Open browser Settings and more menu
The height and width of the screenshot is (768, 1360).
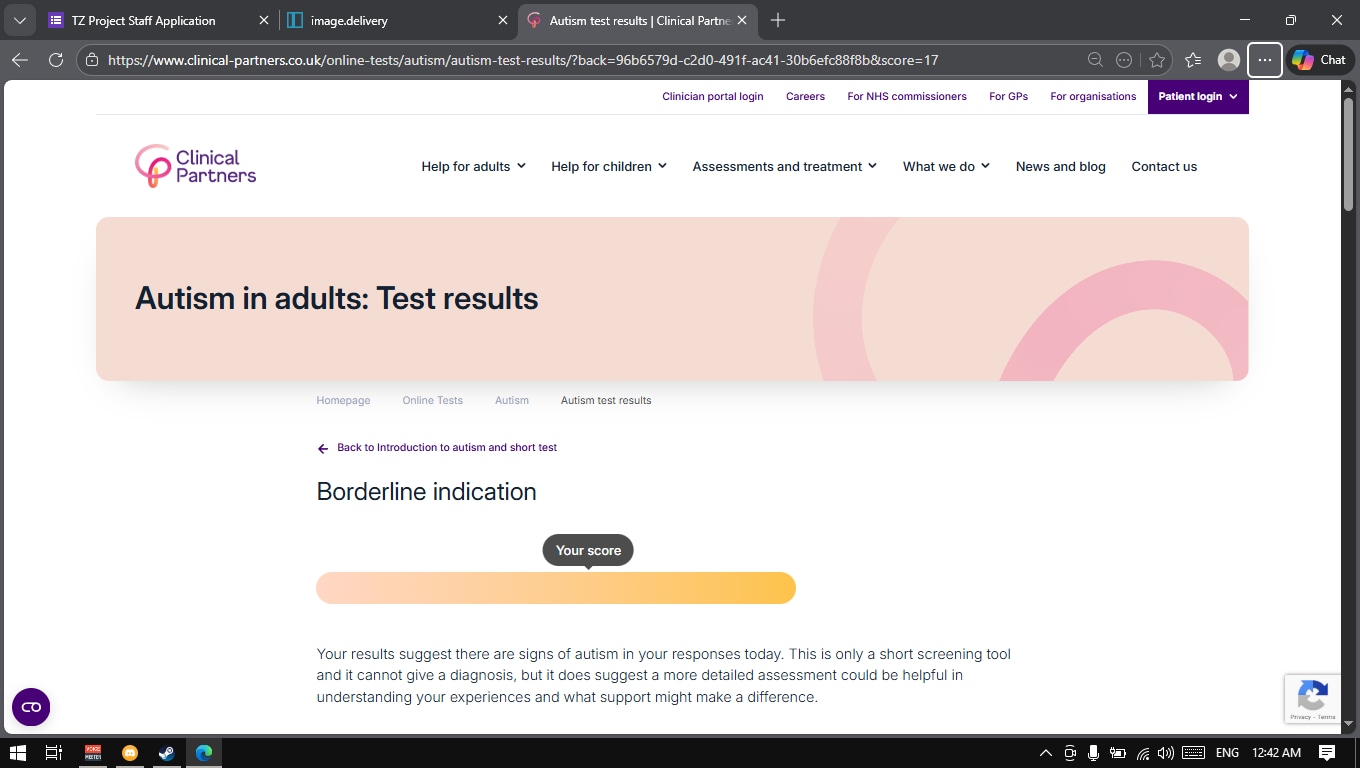(1265, 60)
